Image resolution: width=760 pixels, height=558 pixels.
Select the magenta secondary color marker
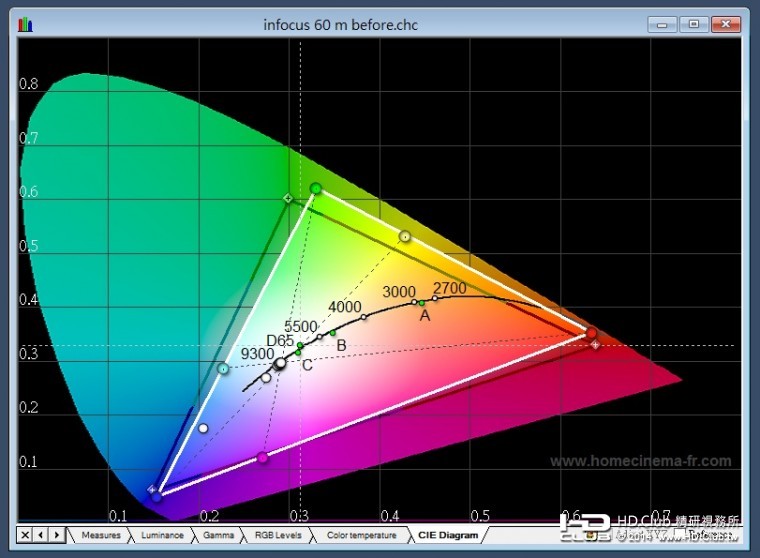click(263, 457)
